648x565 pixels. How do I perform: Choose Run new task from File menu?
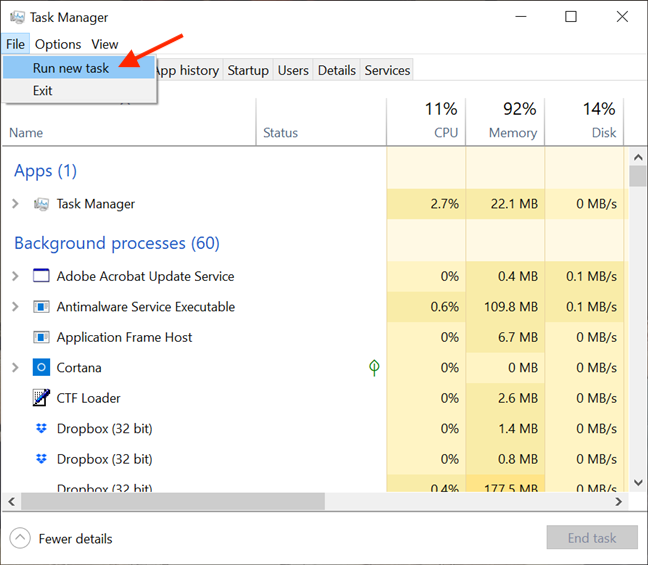click(79, 68)
